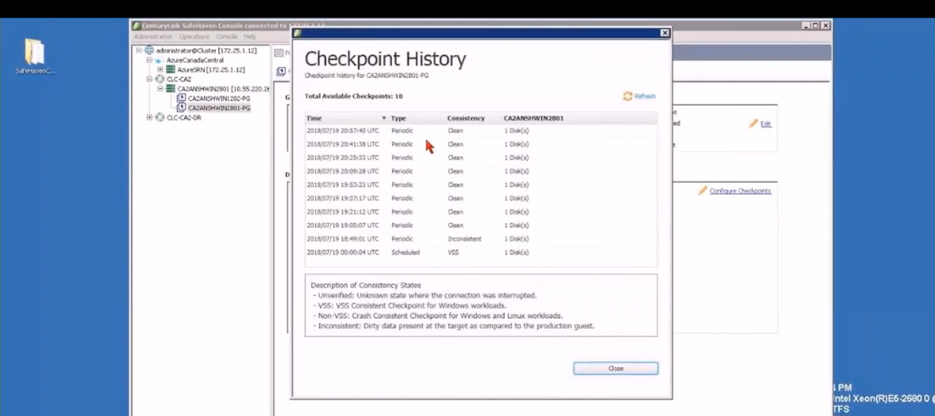
Task: Click the leaf icon in the Checkpoint History title bar
Action: click(x=298, y=33)
